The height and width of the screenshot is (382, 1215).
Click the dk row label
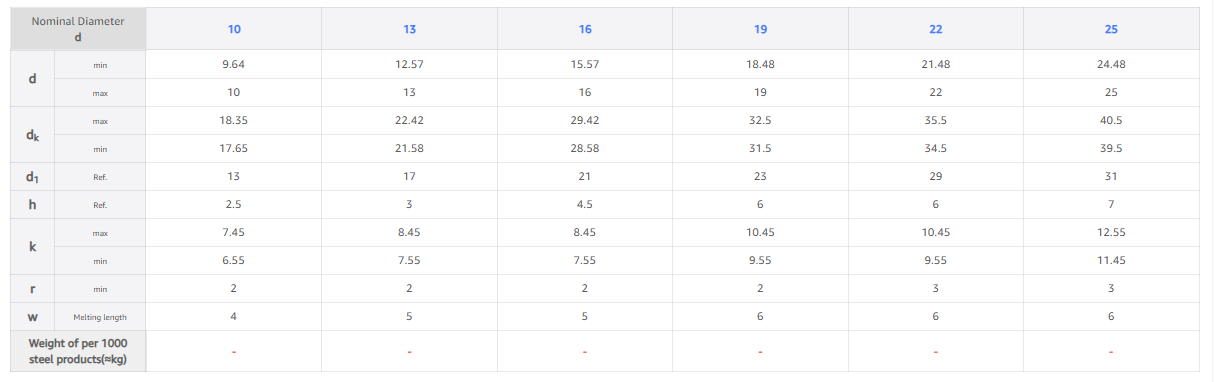[x=33, y=135]
